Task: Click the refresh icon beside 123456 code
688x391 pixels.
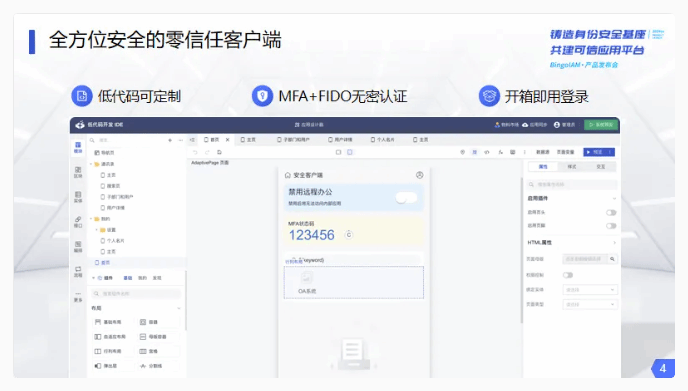Action: (x=349, y=235)
